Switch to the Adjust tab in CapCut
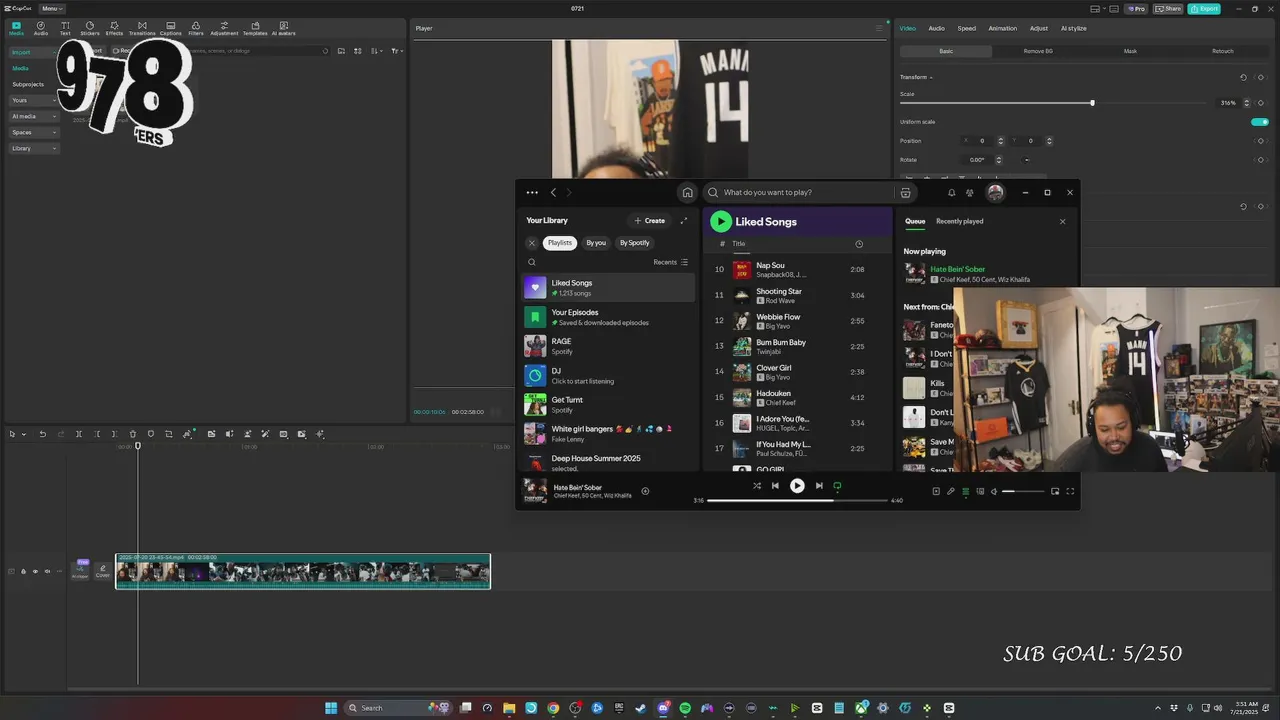 click(x=1039, y=28)
